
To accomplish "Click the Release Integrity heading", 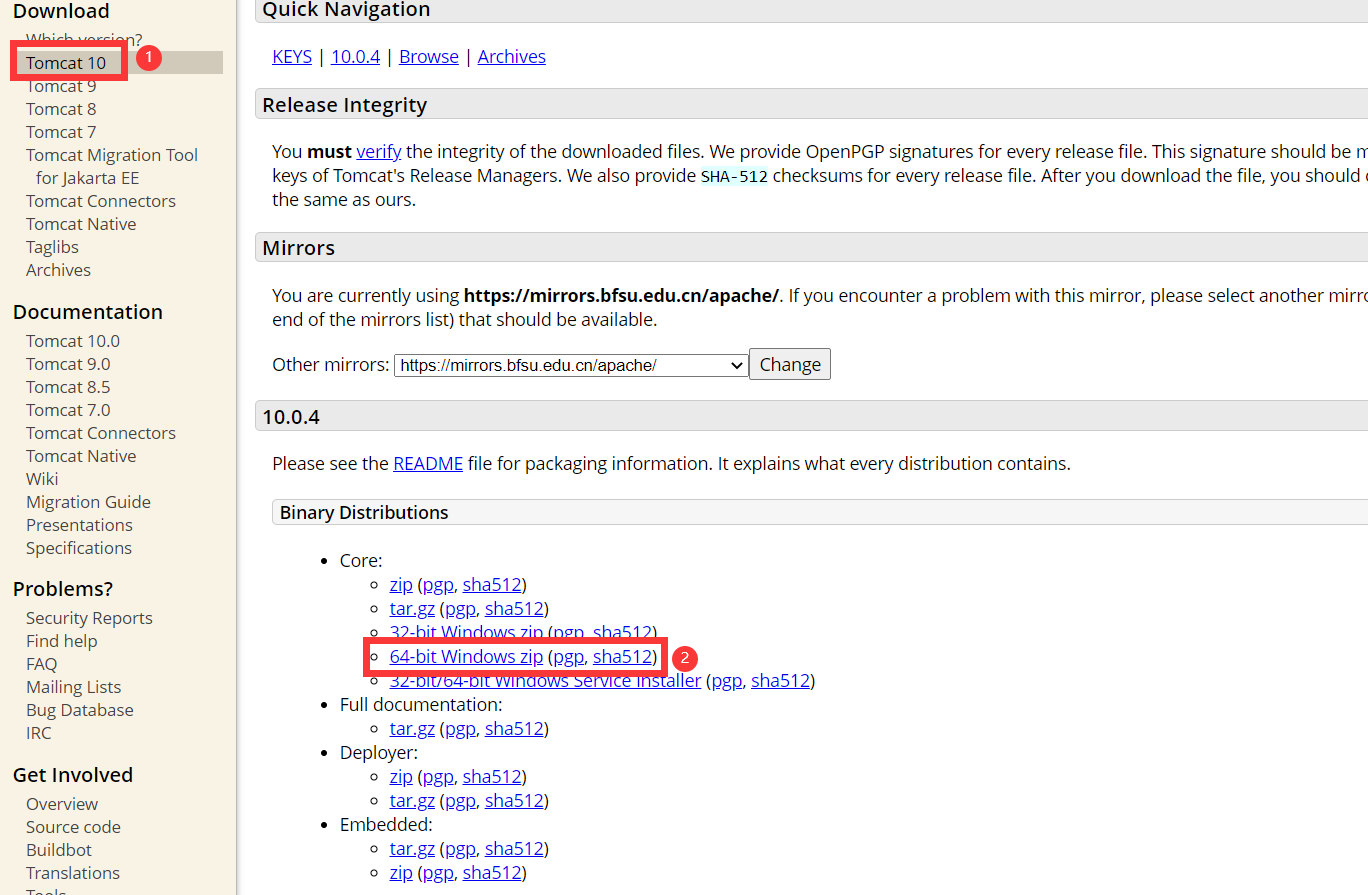I will point(344,105).
